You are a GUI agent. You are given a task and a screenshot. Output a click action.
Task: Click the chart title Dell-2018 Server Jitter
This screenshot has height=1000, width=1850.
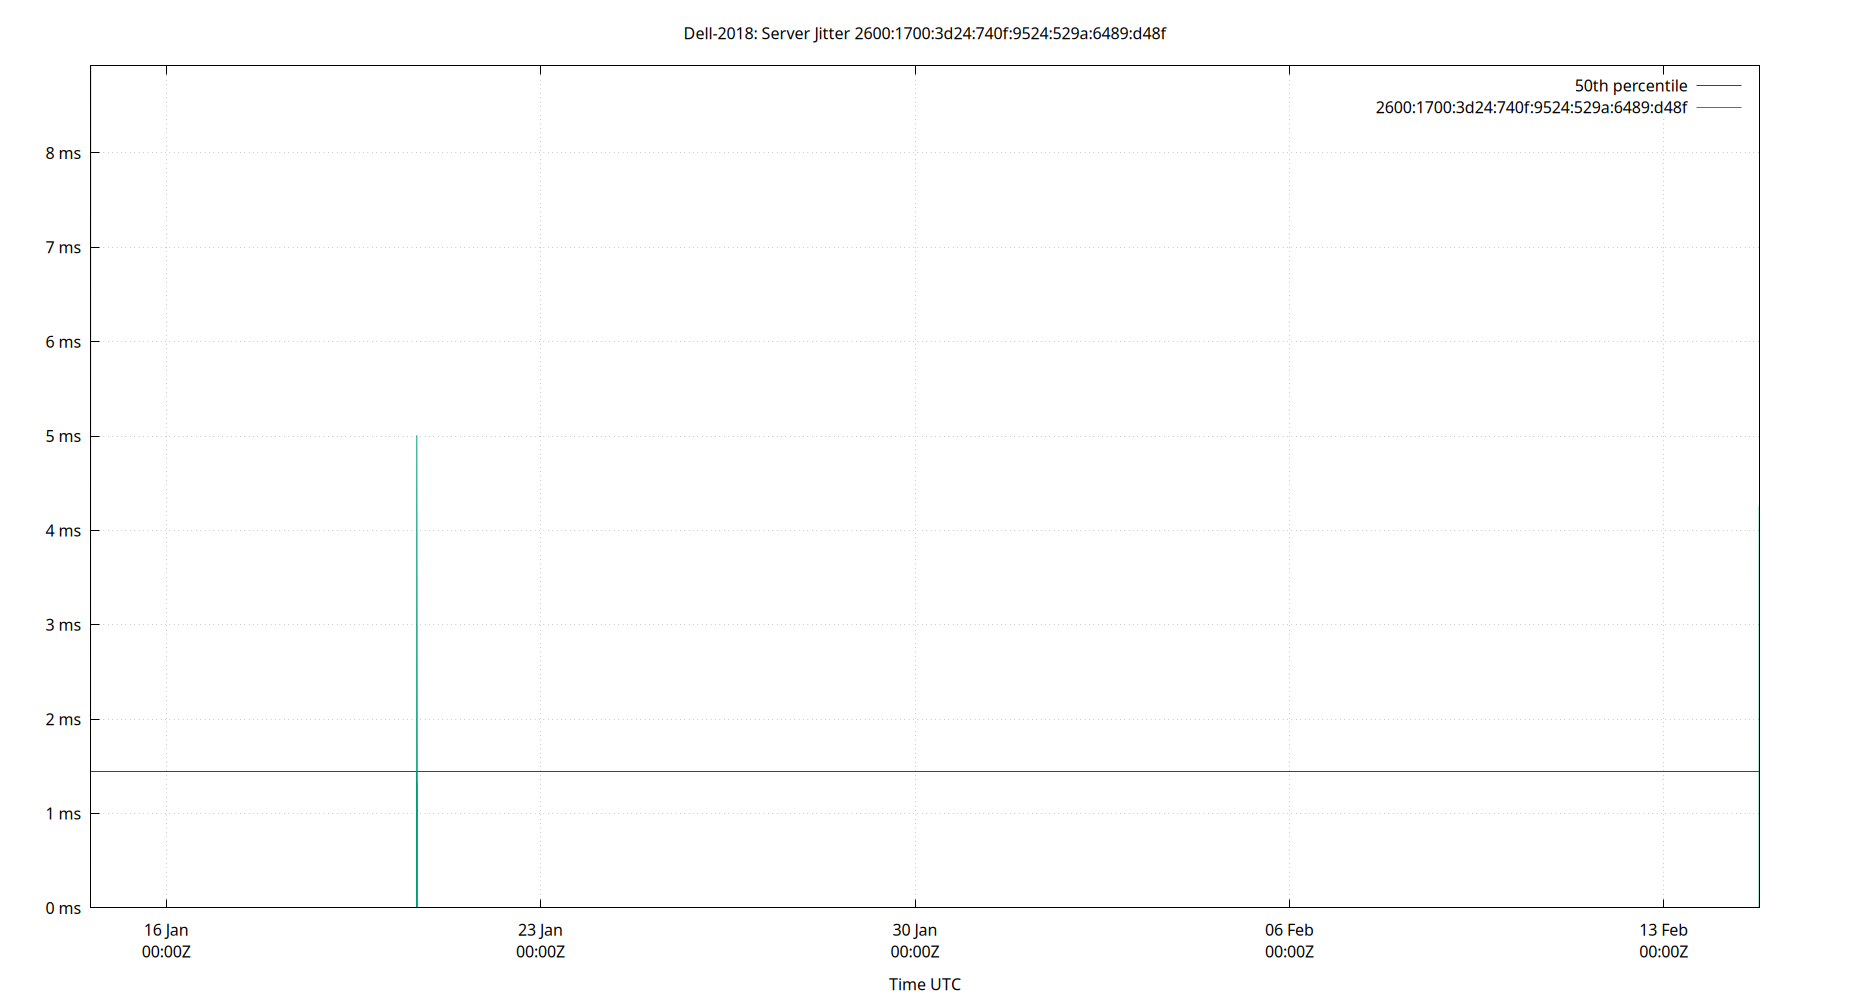925,33
